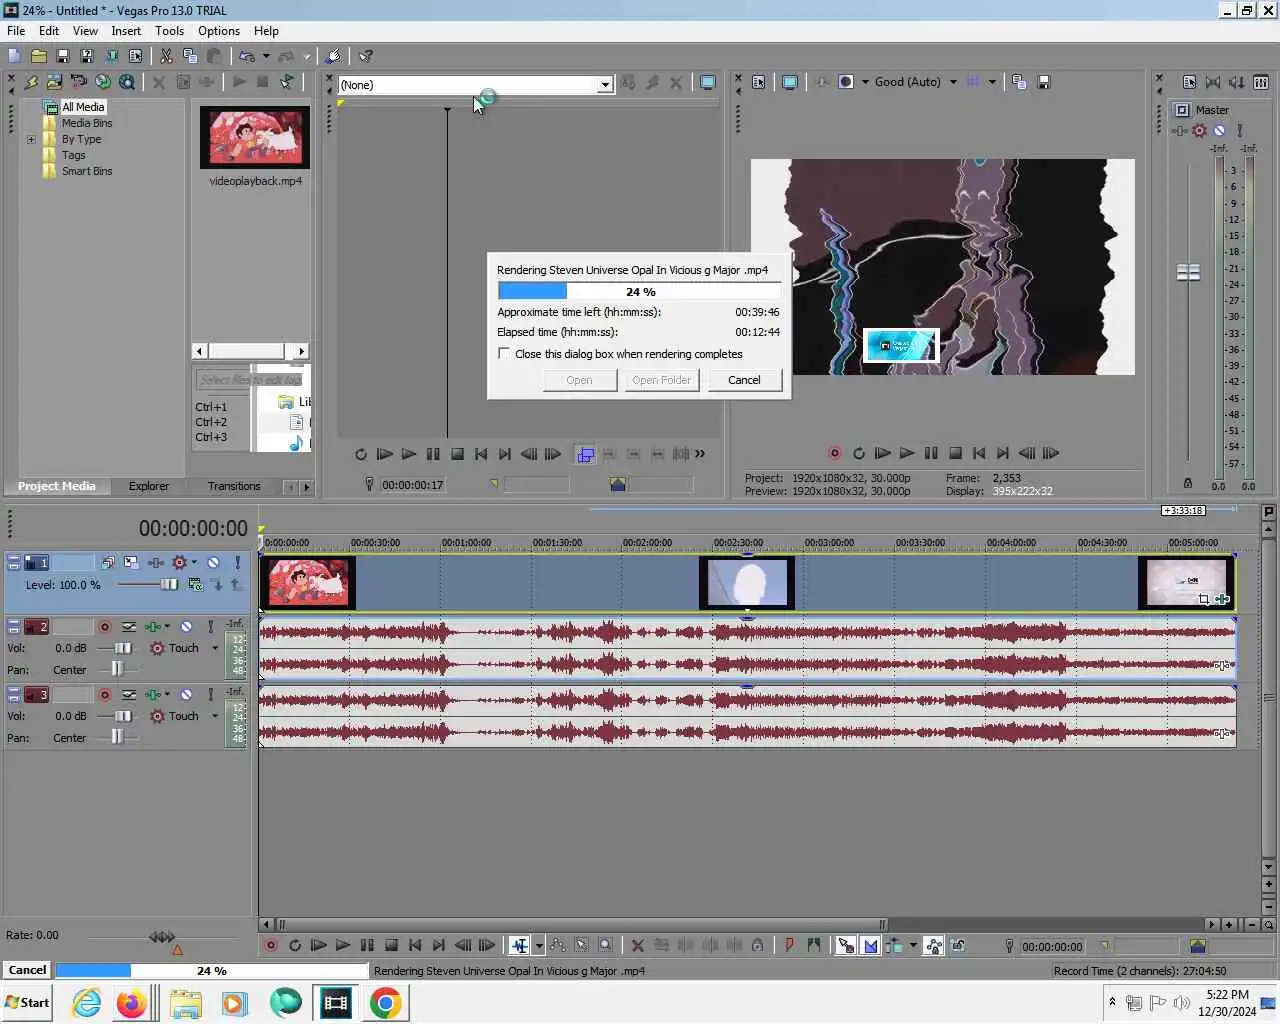
Task: Click the Copy snapshot to clipboard icon
Action: point(1019,82)
